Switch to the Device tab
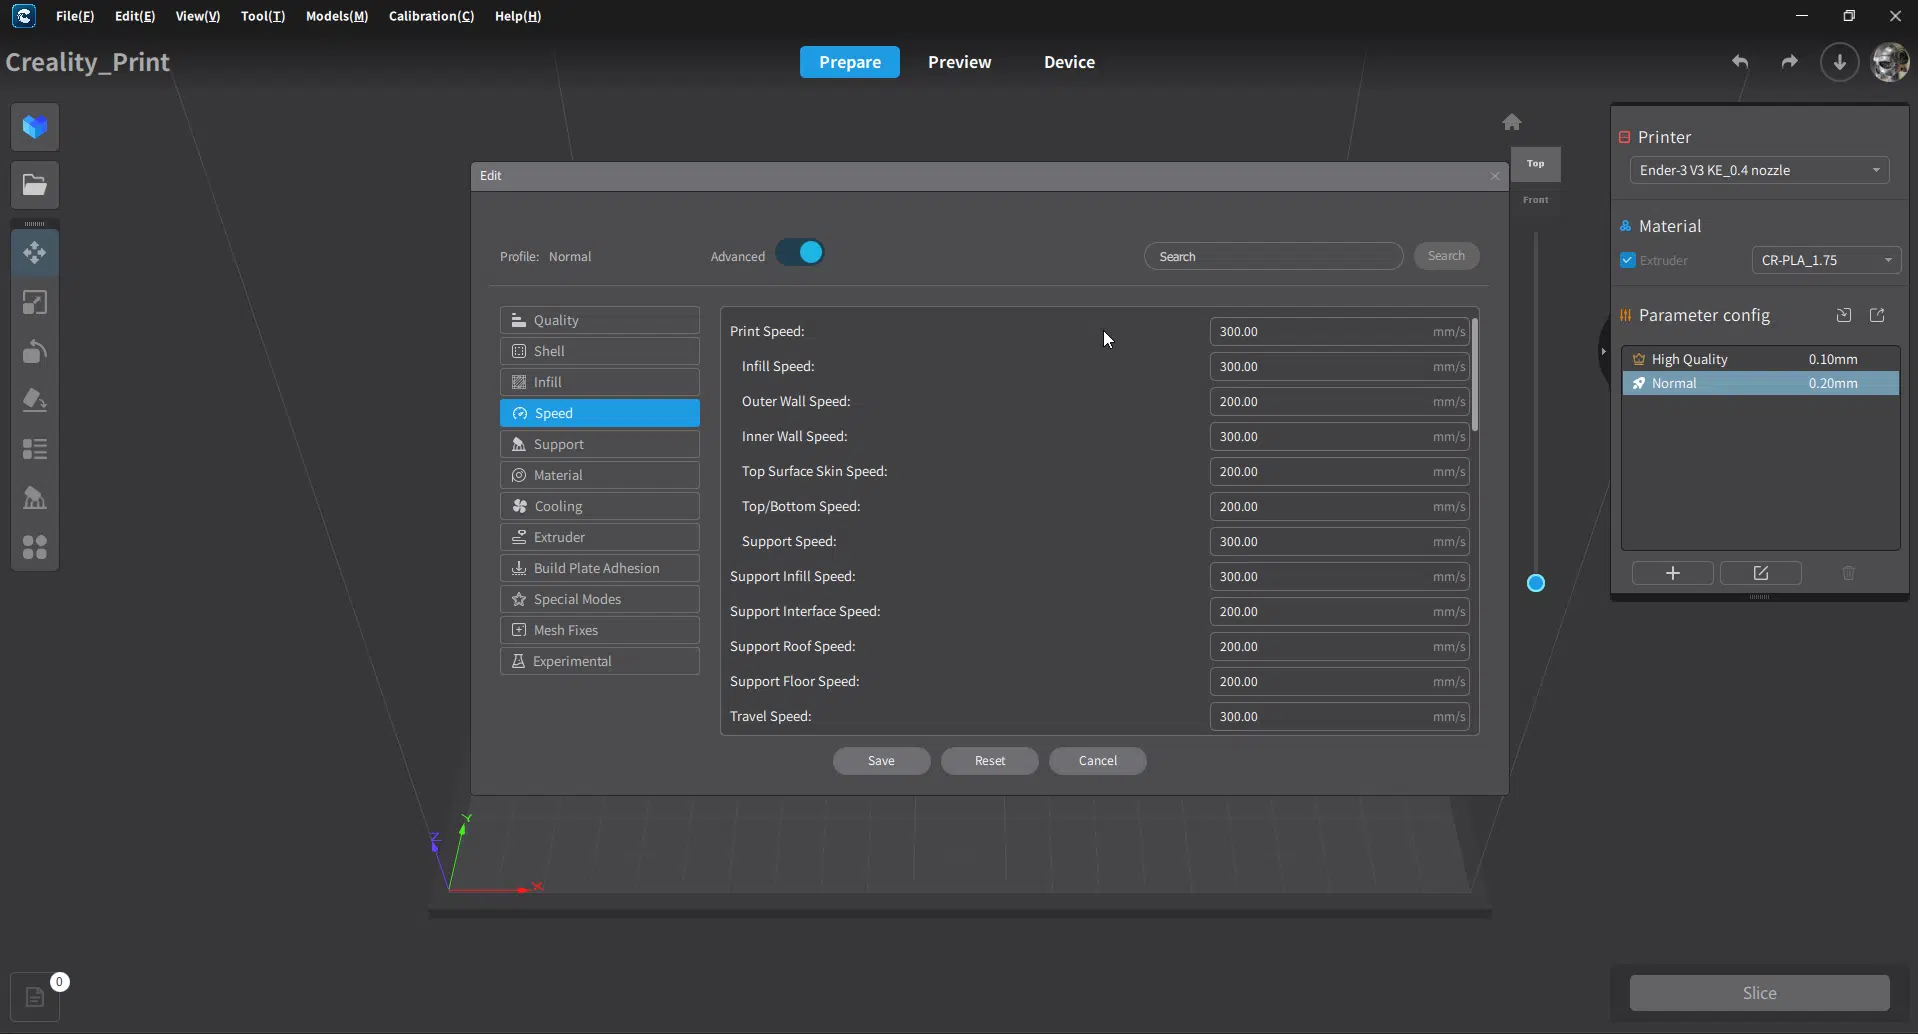Viewport: 1918px width, 1034px height. click(x=1070, y=62)
